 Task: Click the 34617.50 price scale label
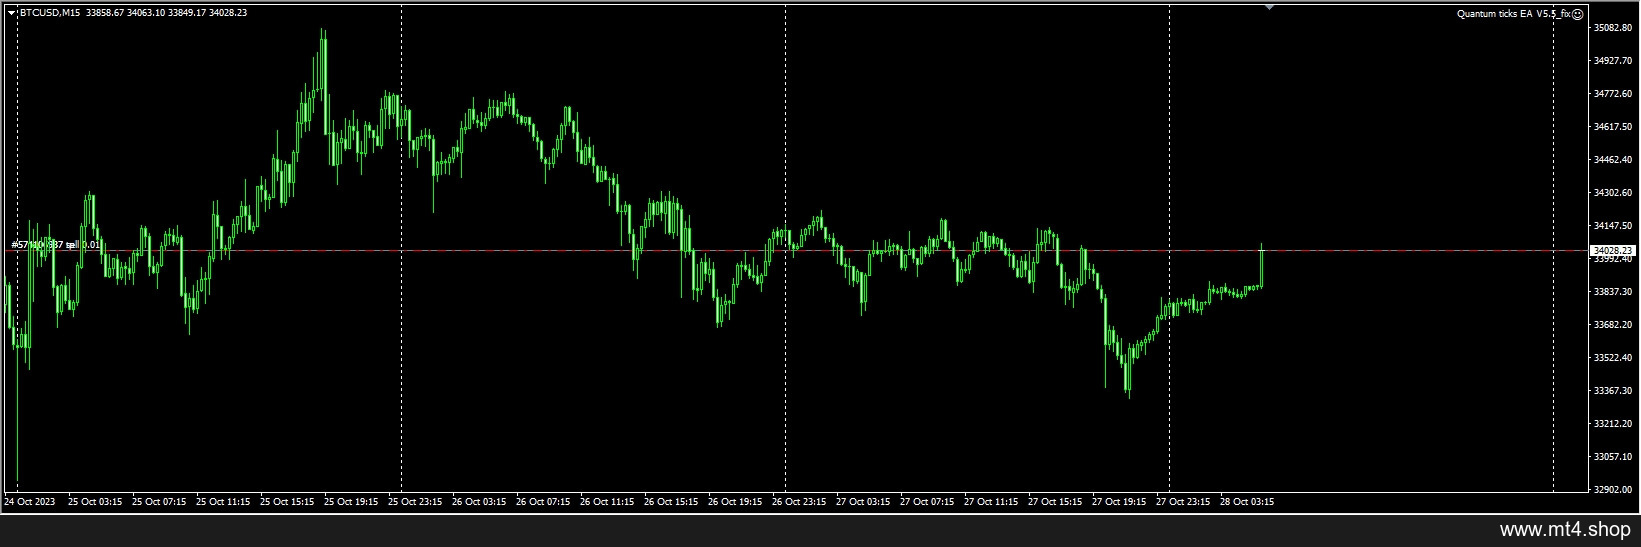(x=1613, y=127)
